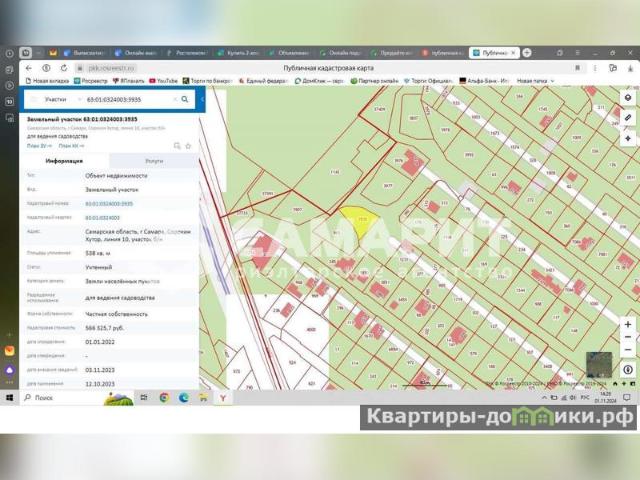Show hidden system tray icons
The height and width of the screenshot is (480, 640).
[x=544, y=398]
